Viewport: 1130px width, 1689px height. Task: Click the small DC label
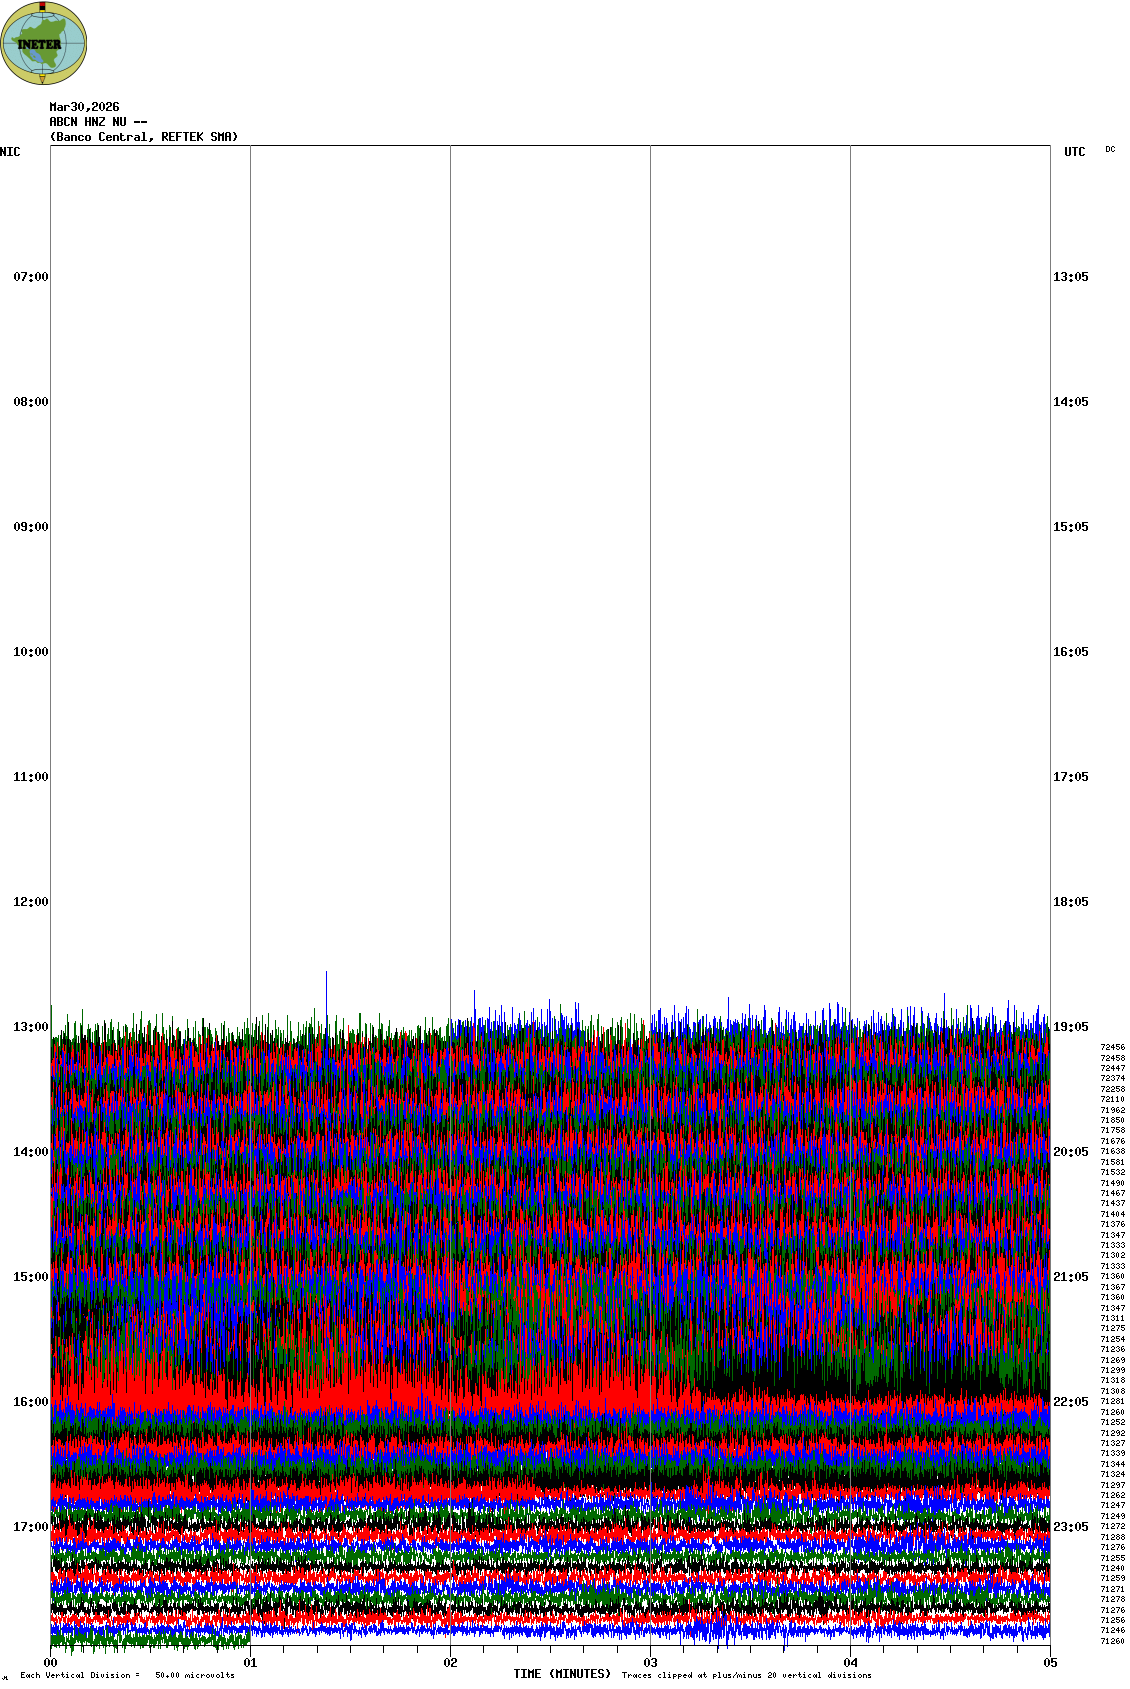coord(1110,149)
